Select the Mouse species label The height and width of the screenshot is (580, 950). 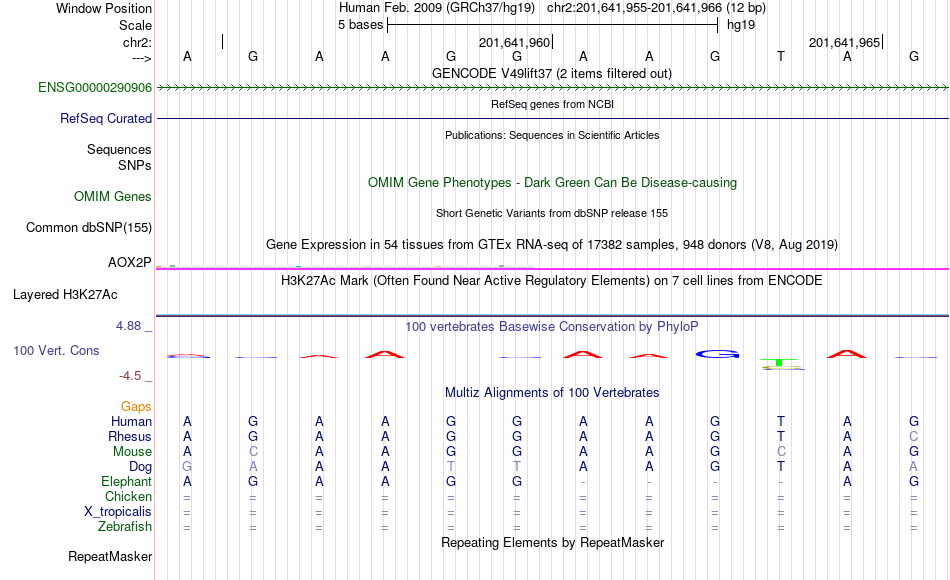point(132,452)
